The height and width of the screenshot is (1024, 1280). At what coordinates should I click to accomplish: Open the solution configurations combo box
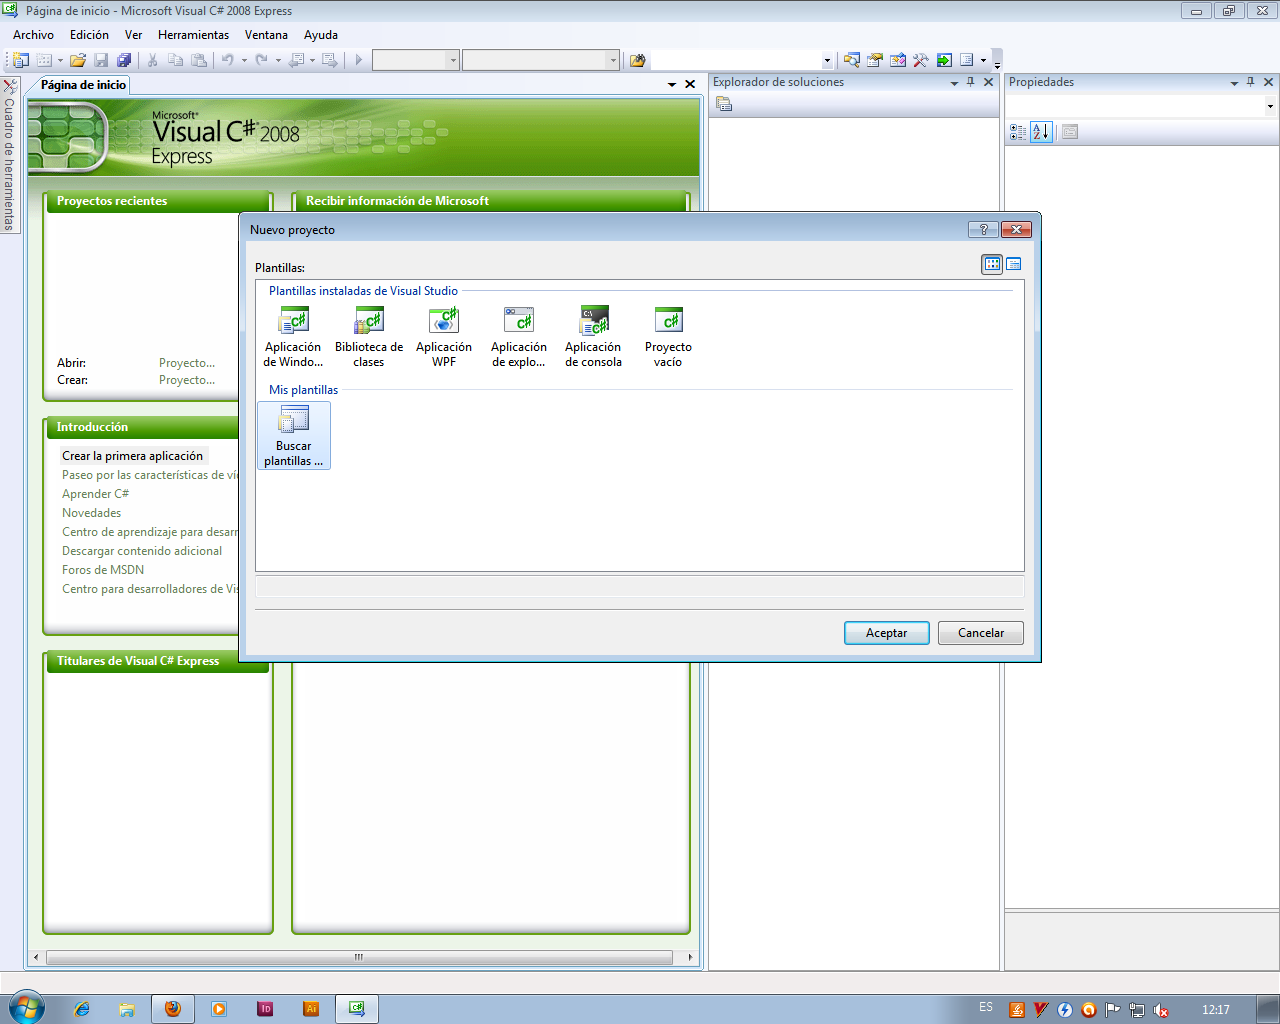(415, 60)
